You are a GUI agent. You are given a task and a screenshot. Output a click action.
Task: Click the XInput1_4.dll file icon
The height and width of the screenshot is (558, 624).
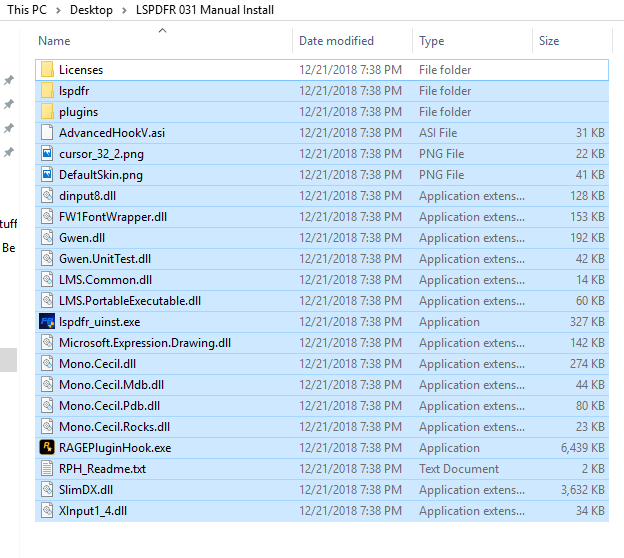click(x=47, y=511)
